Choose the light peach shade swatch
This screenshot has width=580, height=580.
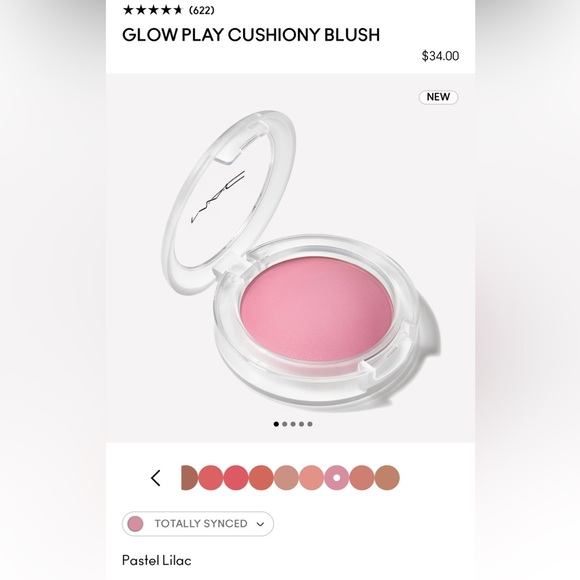(311, 478)
